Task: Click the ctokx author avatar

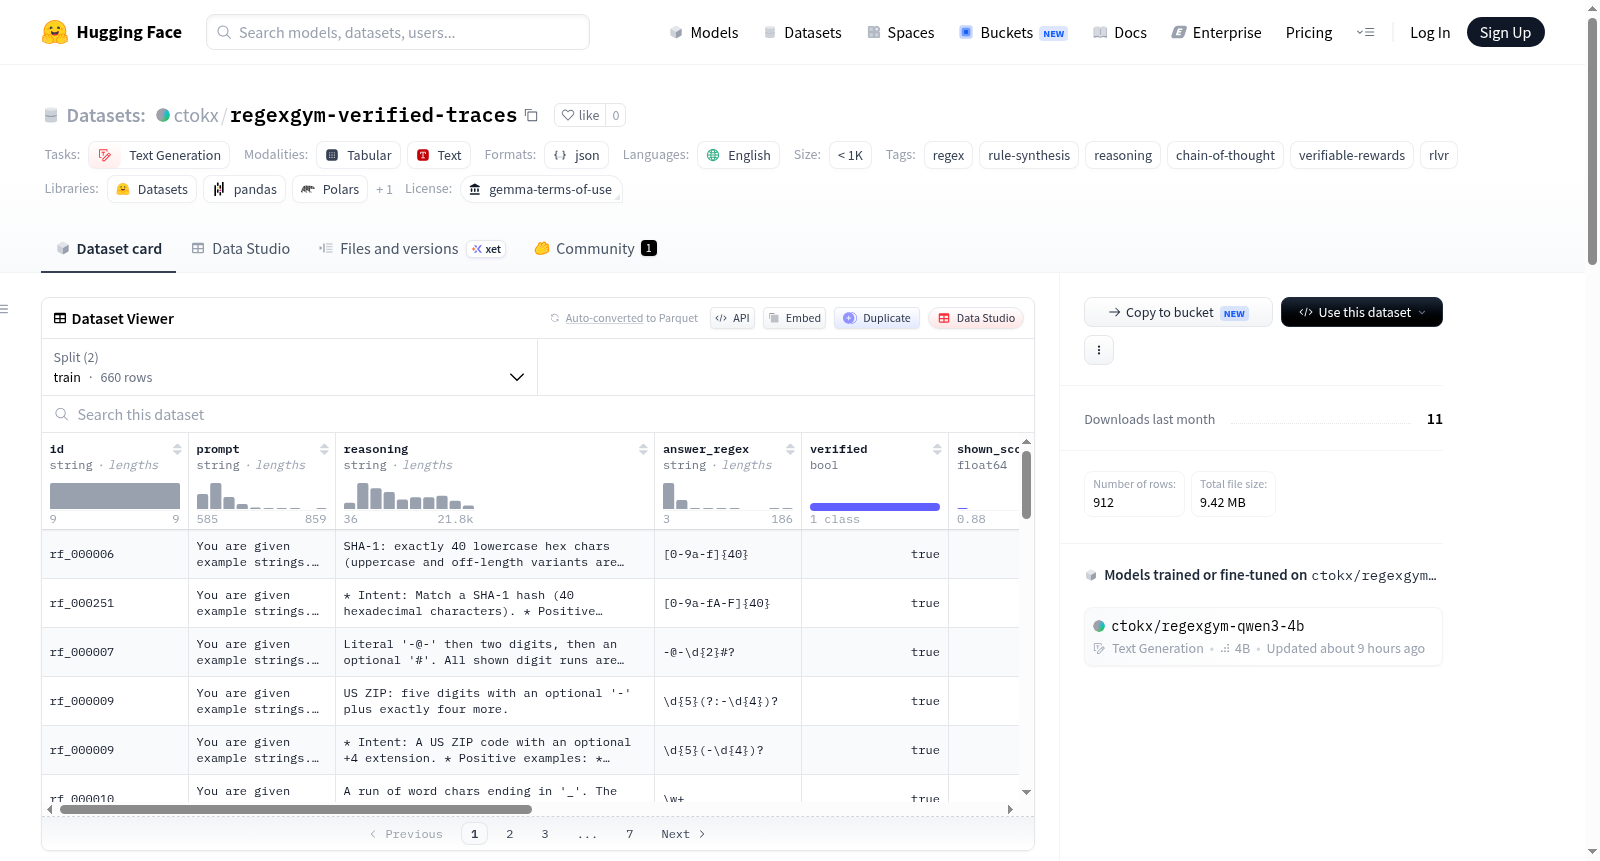Action: pos(163,115)
